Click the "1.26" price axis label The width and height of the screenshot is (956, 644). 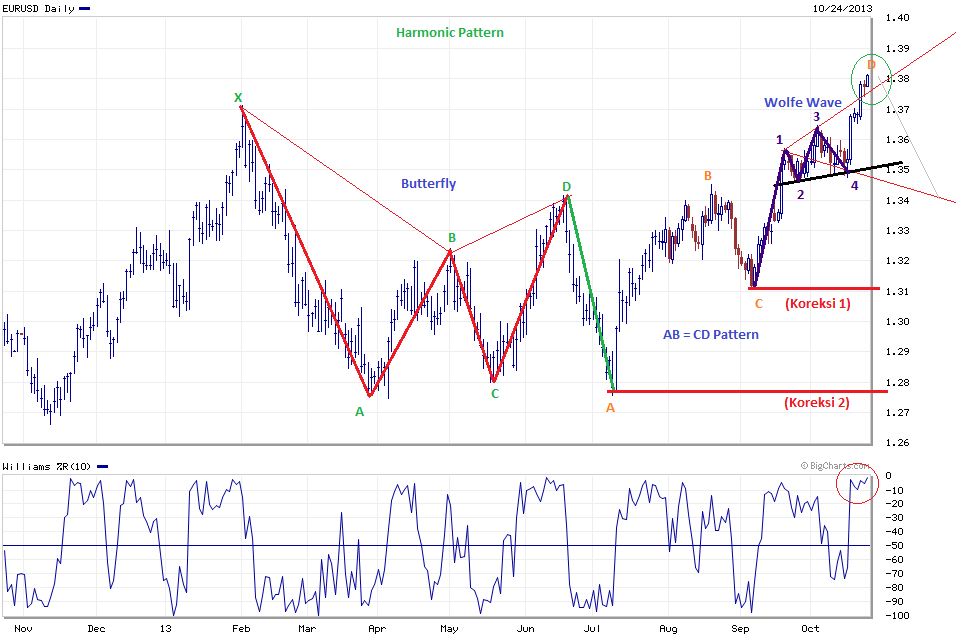(897, 443)
